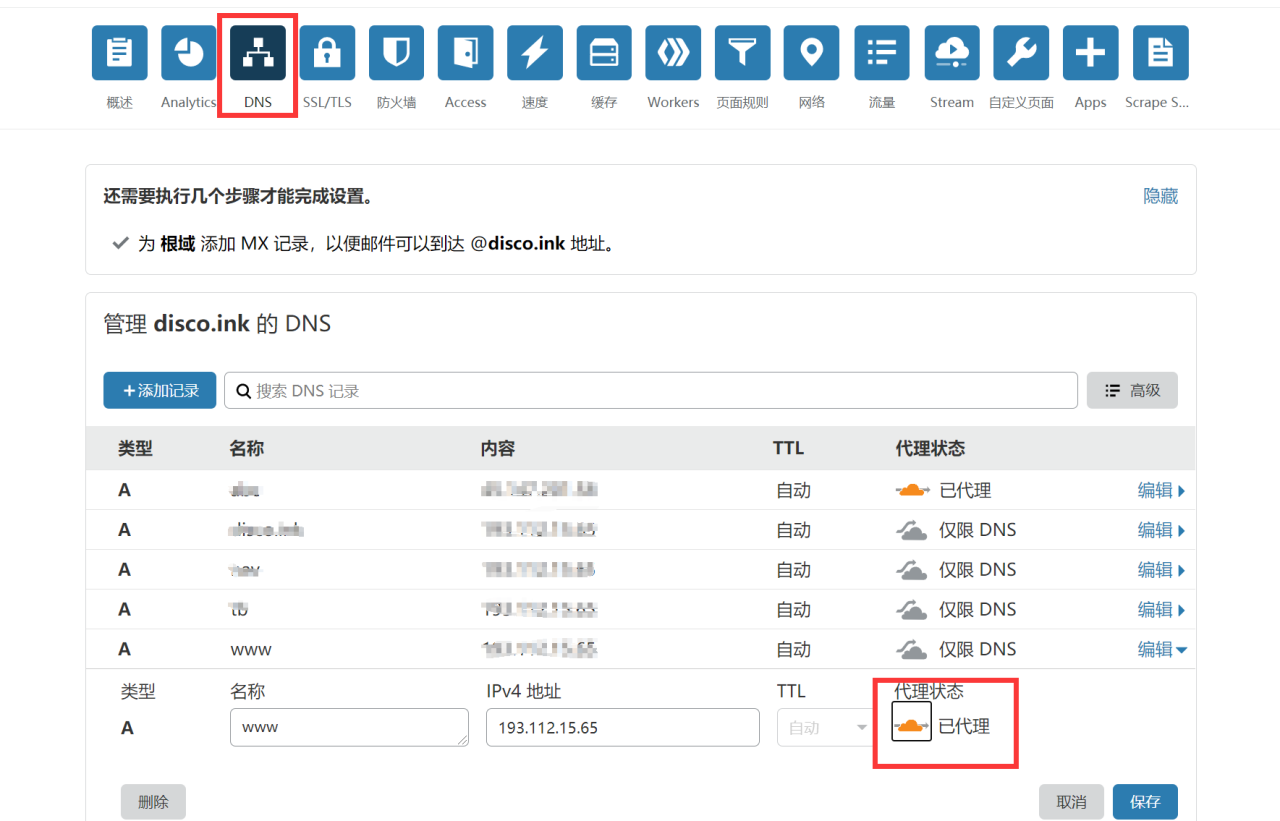Select the DNS network icon

point(258,53)
